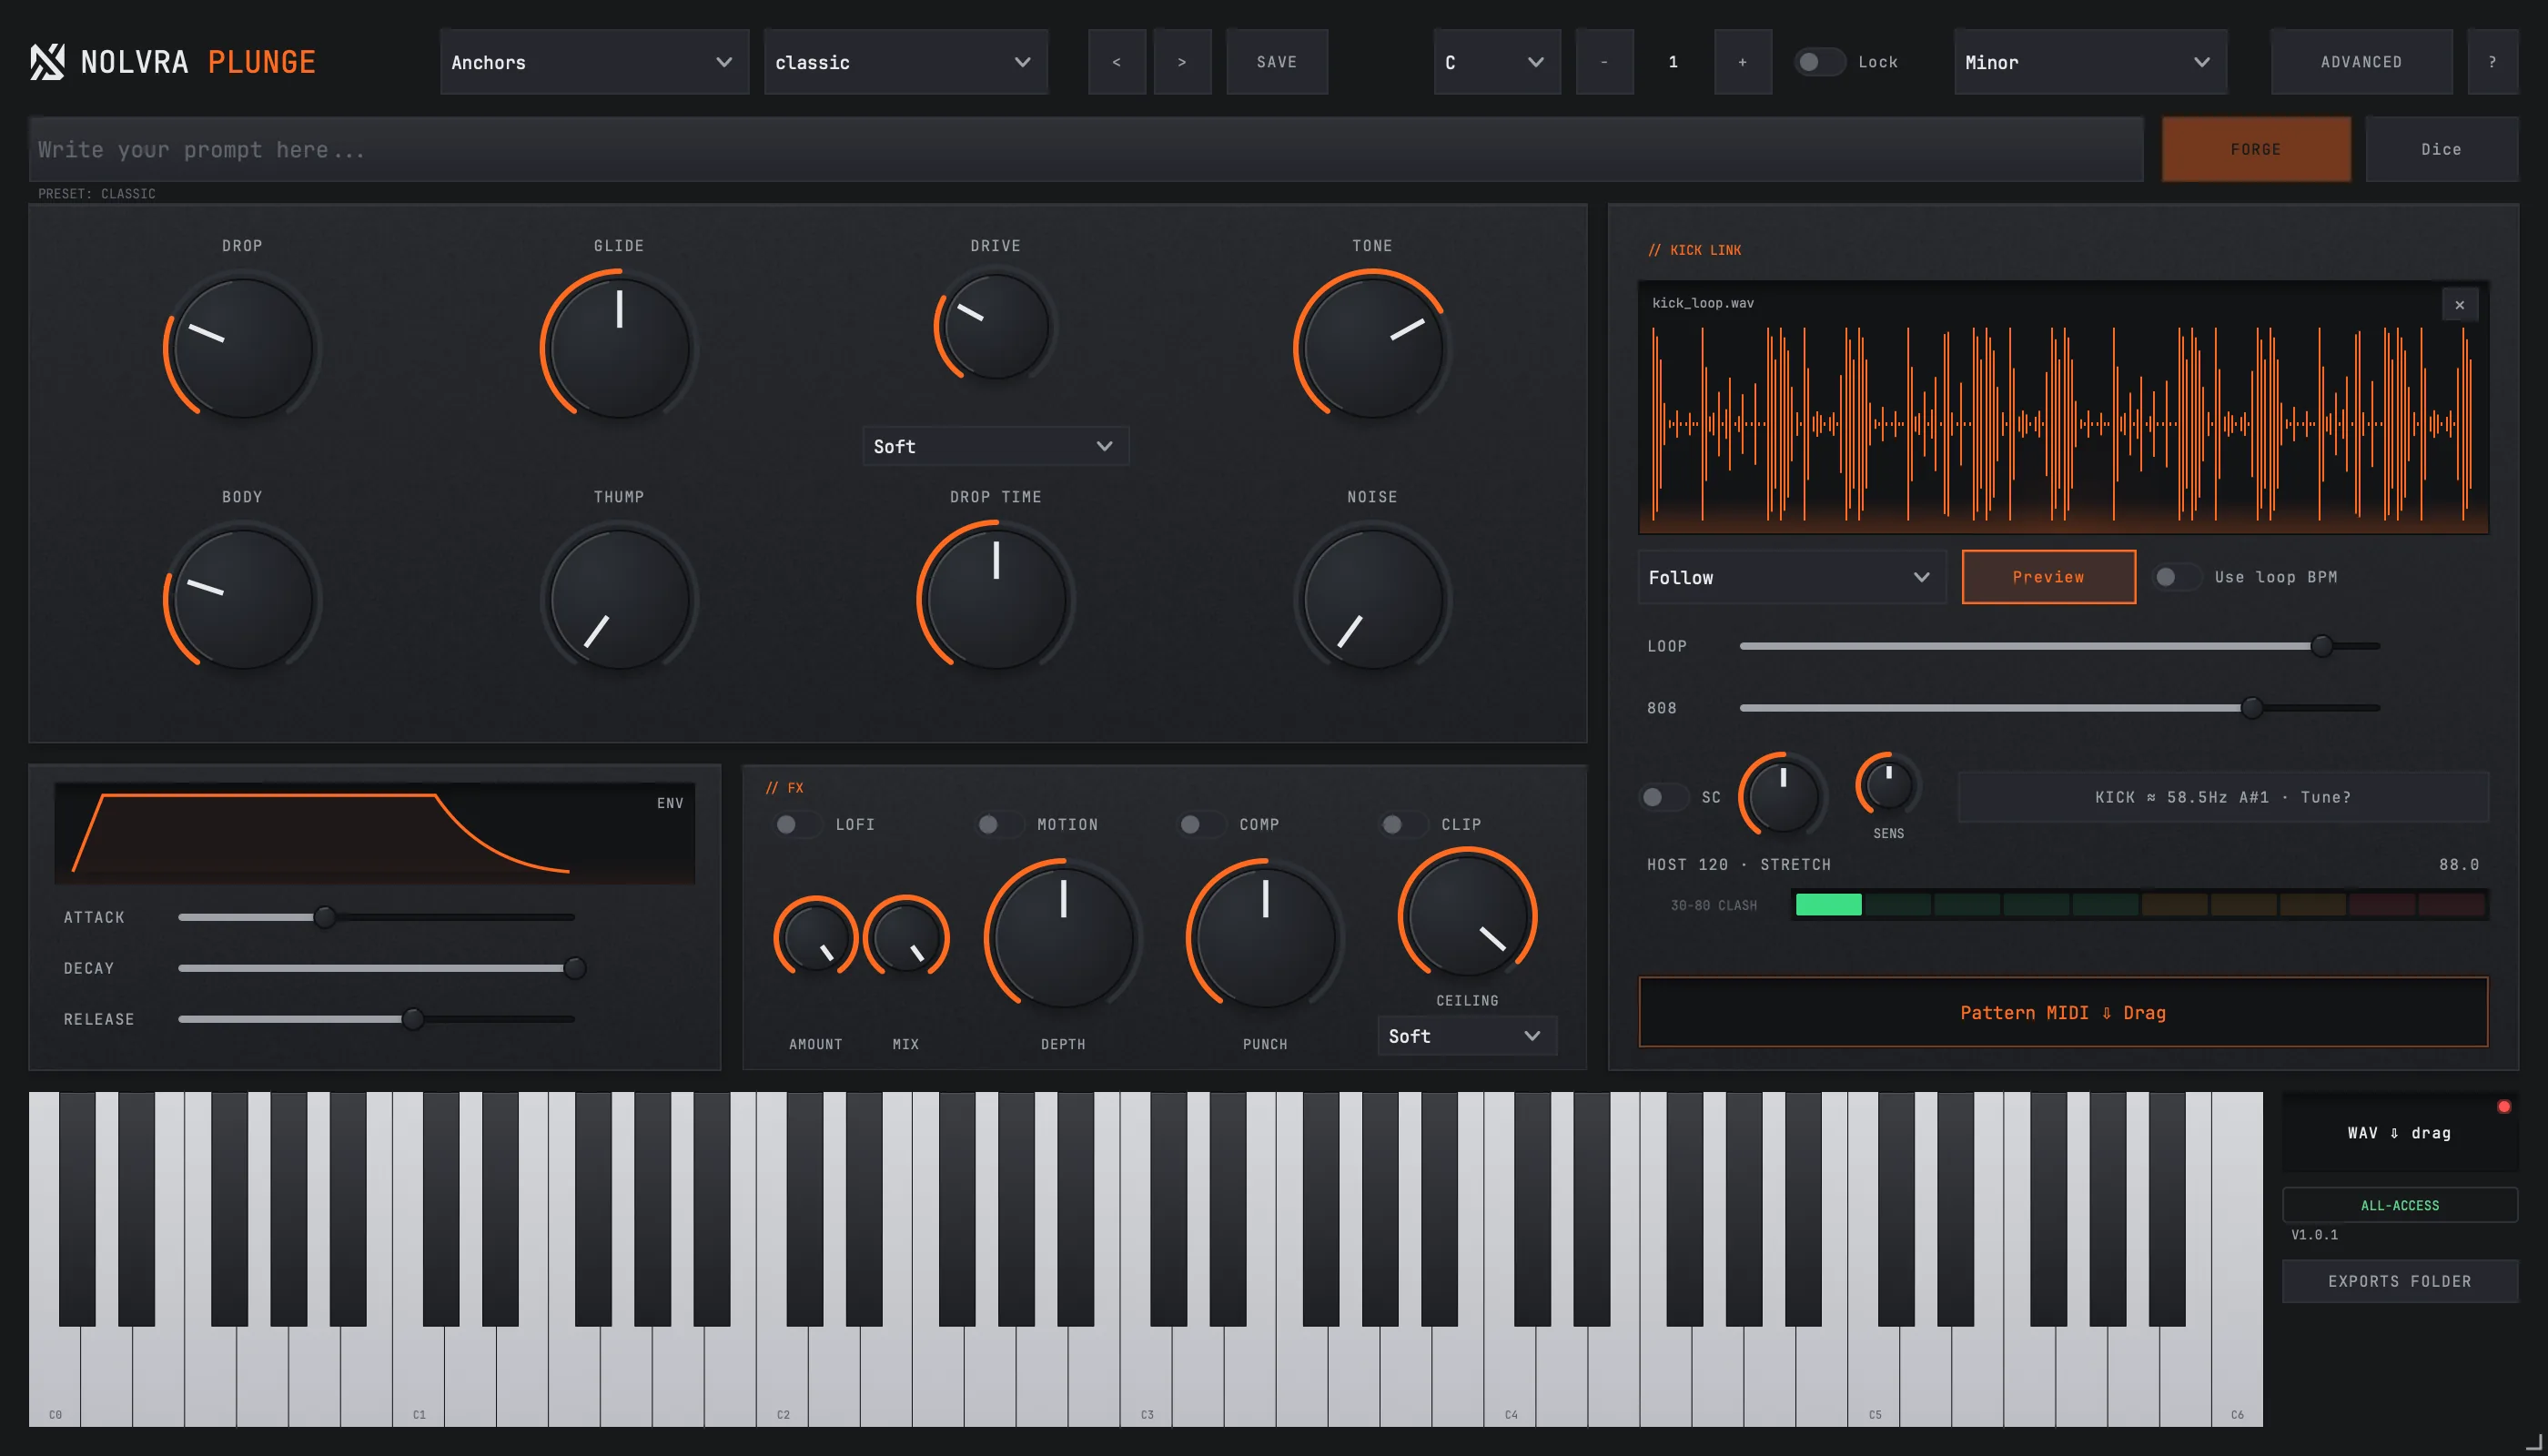The height and width of the screenshot is (1456, 2548).
Task: Open the ADVANCED panel
Action: pos(2361,62)
